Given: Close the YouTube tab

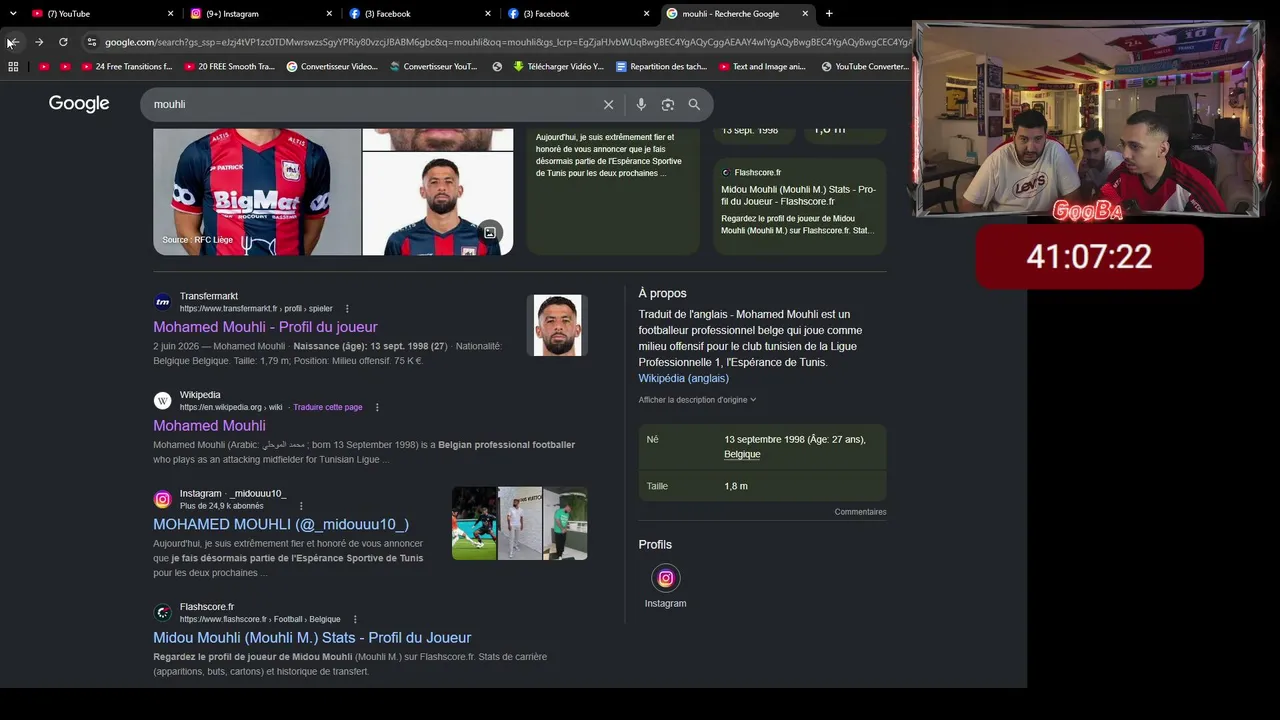Looking at the screenshot, I should click(170, 14).
